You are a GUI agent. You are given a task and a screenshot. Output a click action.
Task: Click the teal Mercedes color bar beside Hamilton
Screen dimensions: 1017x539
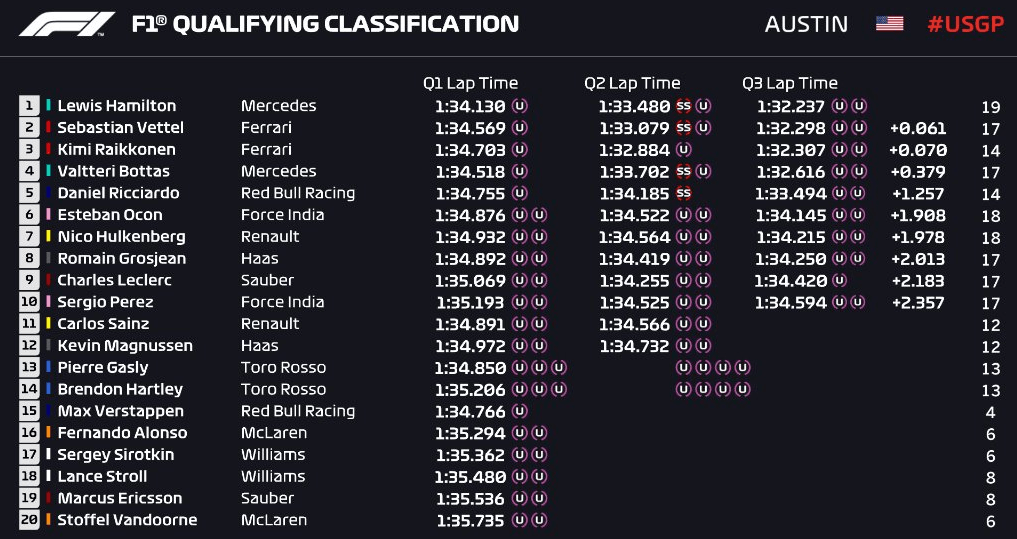(49, 105)
